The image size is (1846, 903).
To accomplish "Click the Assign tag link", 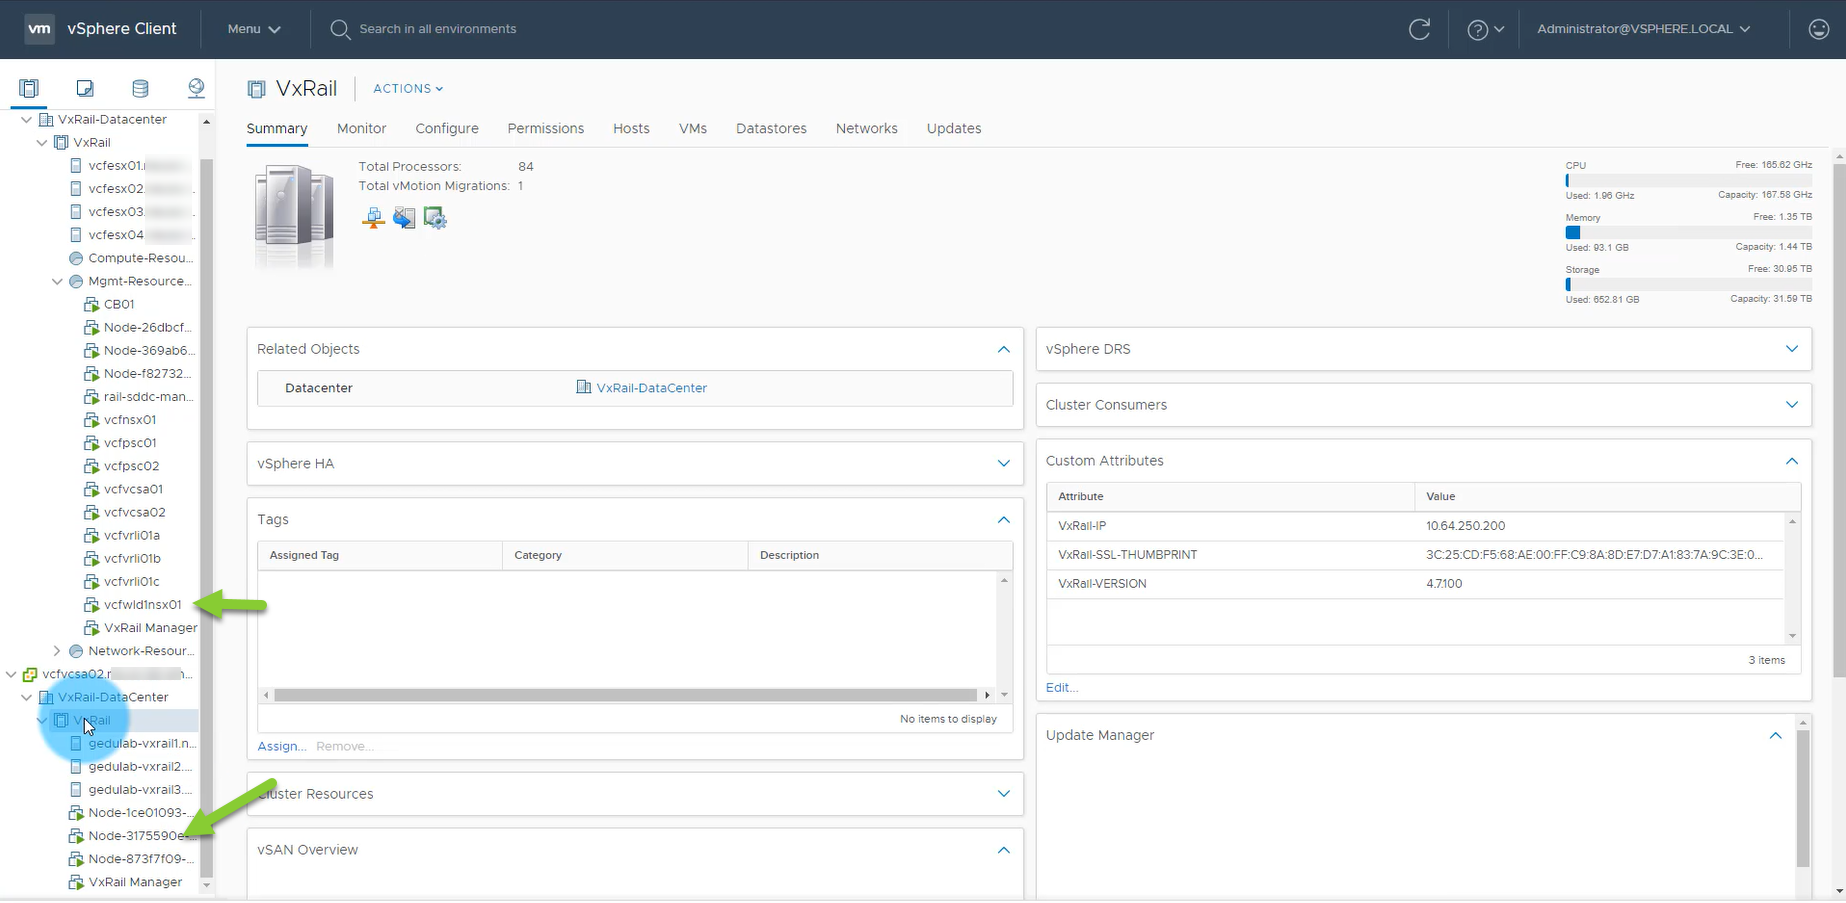I will pyautogui.click(x=281, y=747).
